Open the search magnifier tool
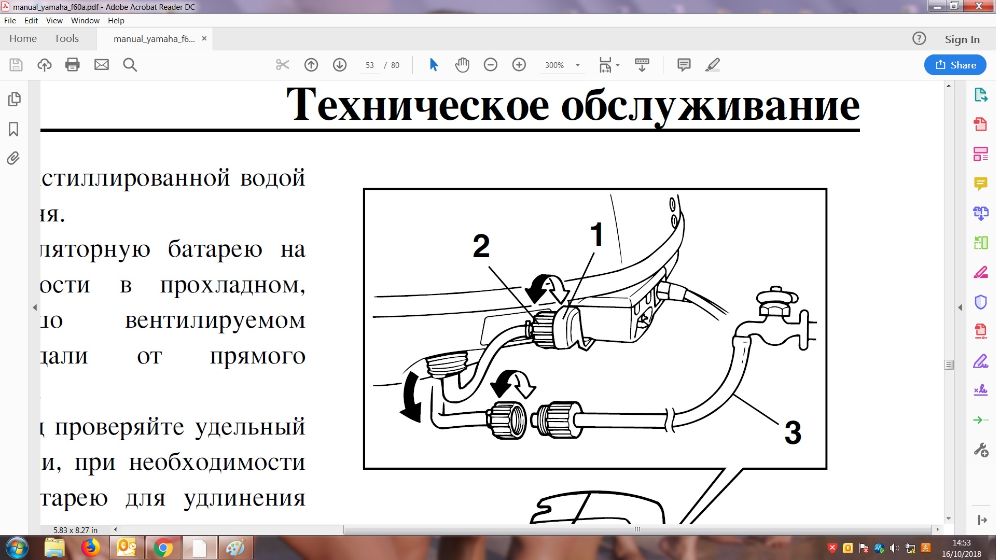Screen dimensions: 1000x560 point(130,65)
